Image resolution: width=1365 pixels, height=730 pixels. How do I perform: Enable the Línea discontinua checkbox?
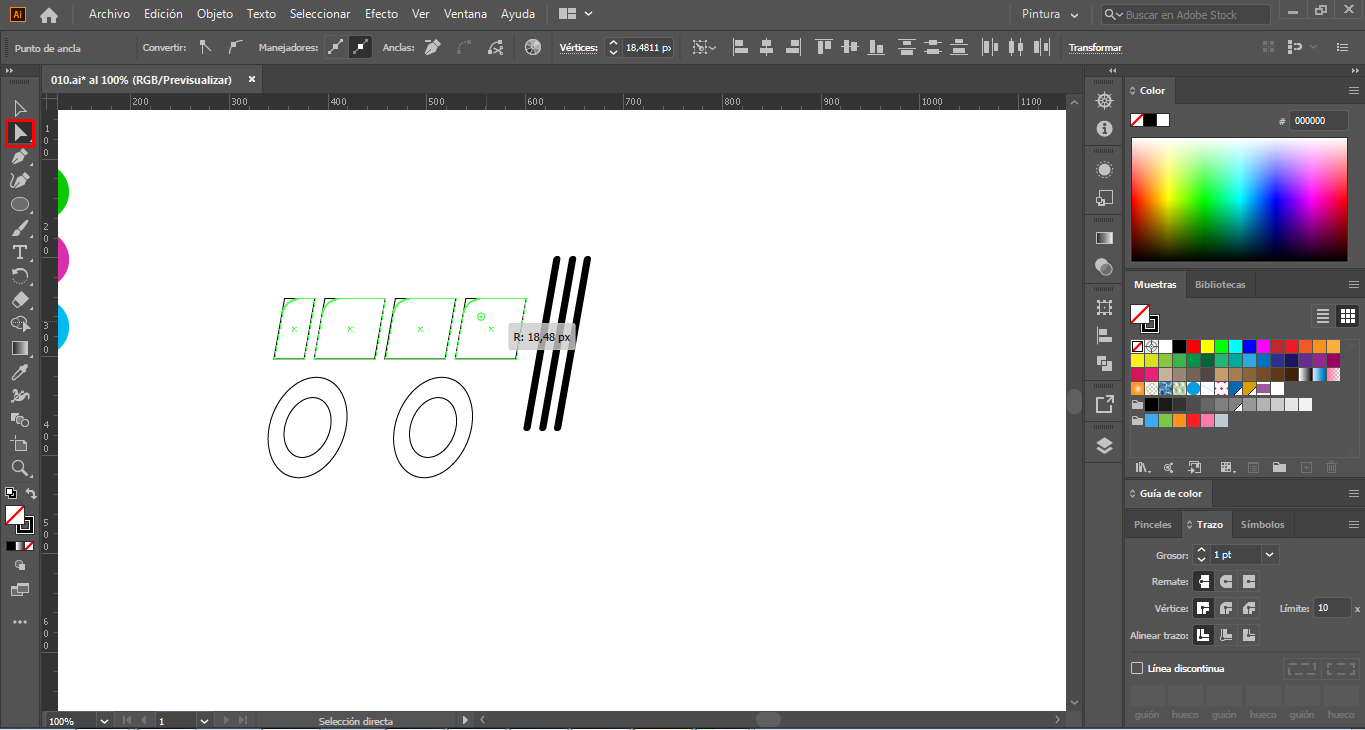1137,668
